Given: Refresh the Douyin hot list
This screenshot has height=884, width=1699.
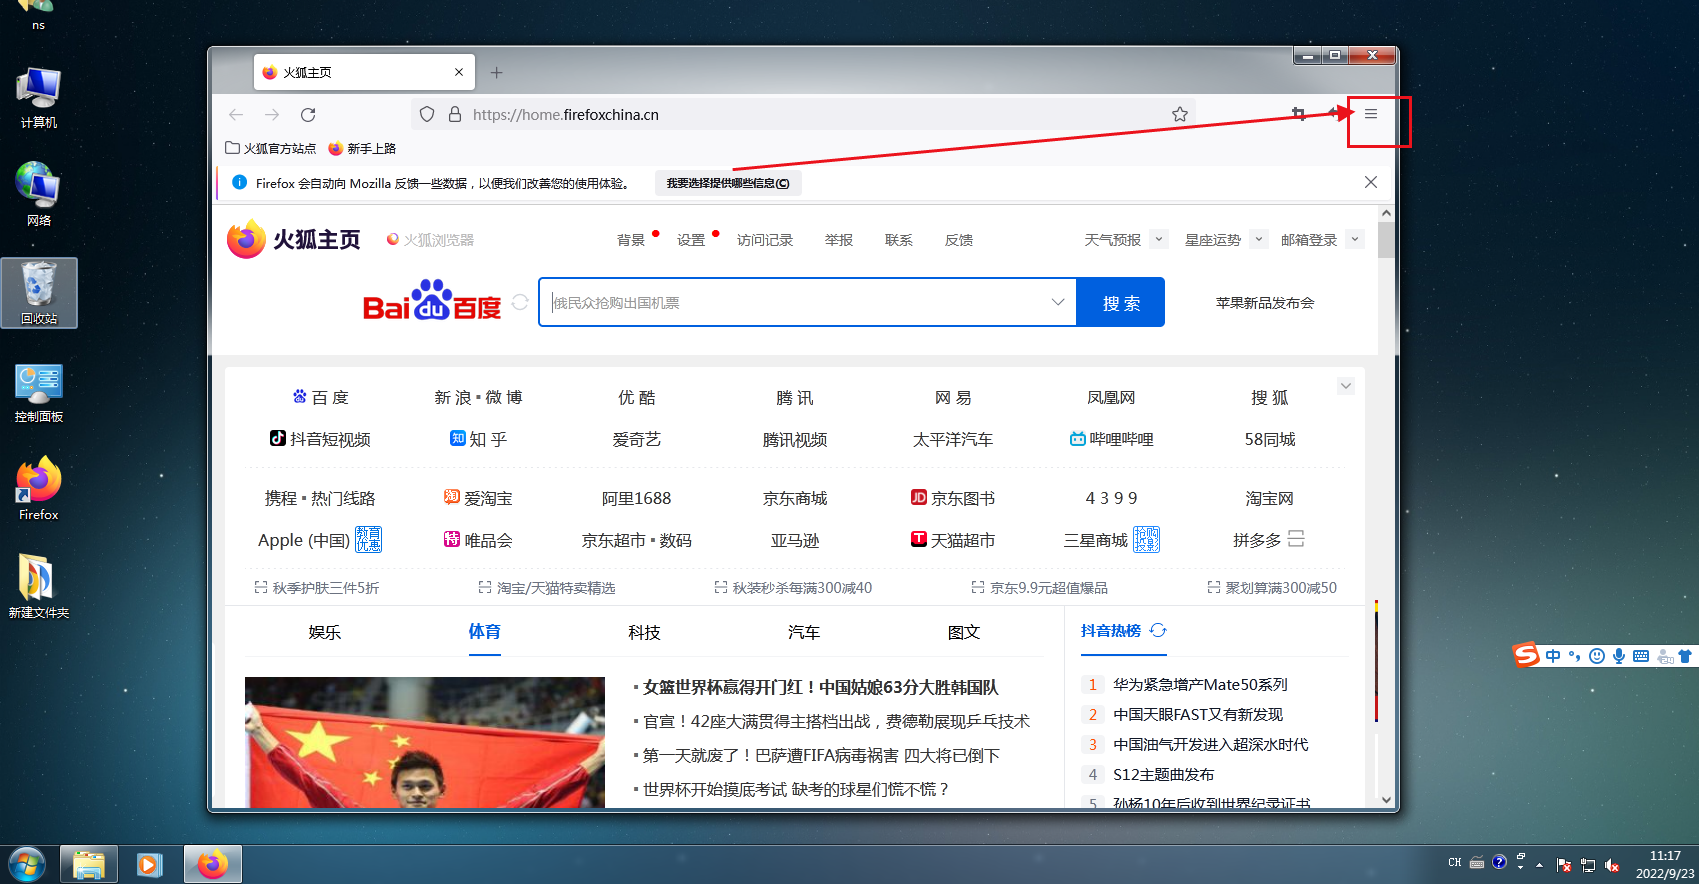Looking at the screenshot, I should (1158, 631).
